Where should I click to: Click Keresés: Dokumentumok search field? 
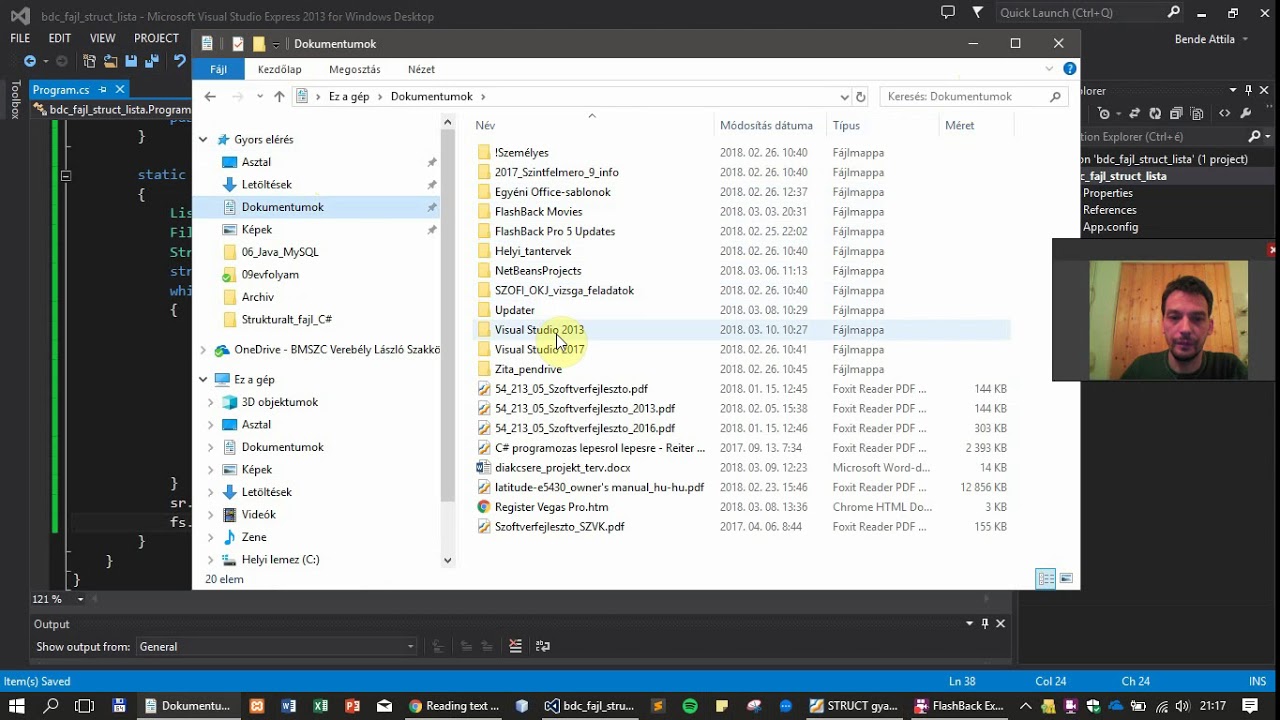click(x=972, y=97)
